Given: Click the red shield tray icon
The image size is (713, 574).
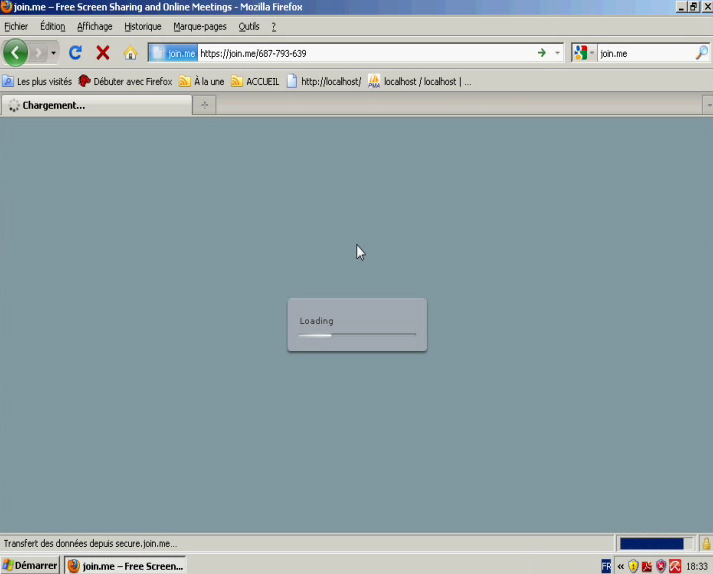Looking at the screenshot, I should coord(661,566).
